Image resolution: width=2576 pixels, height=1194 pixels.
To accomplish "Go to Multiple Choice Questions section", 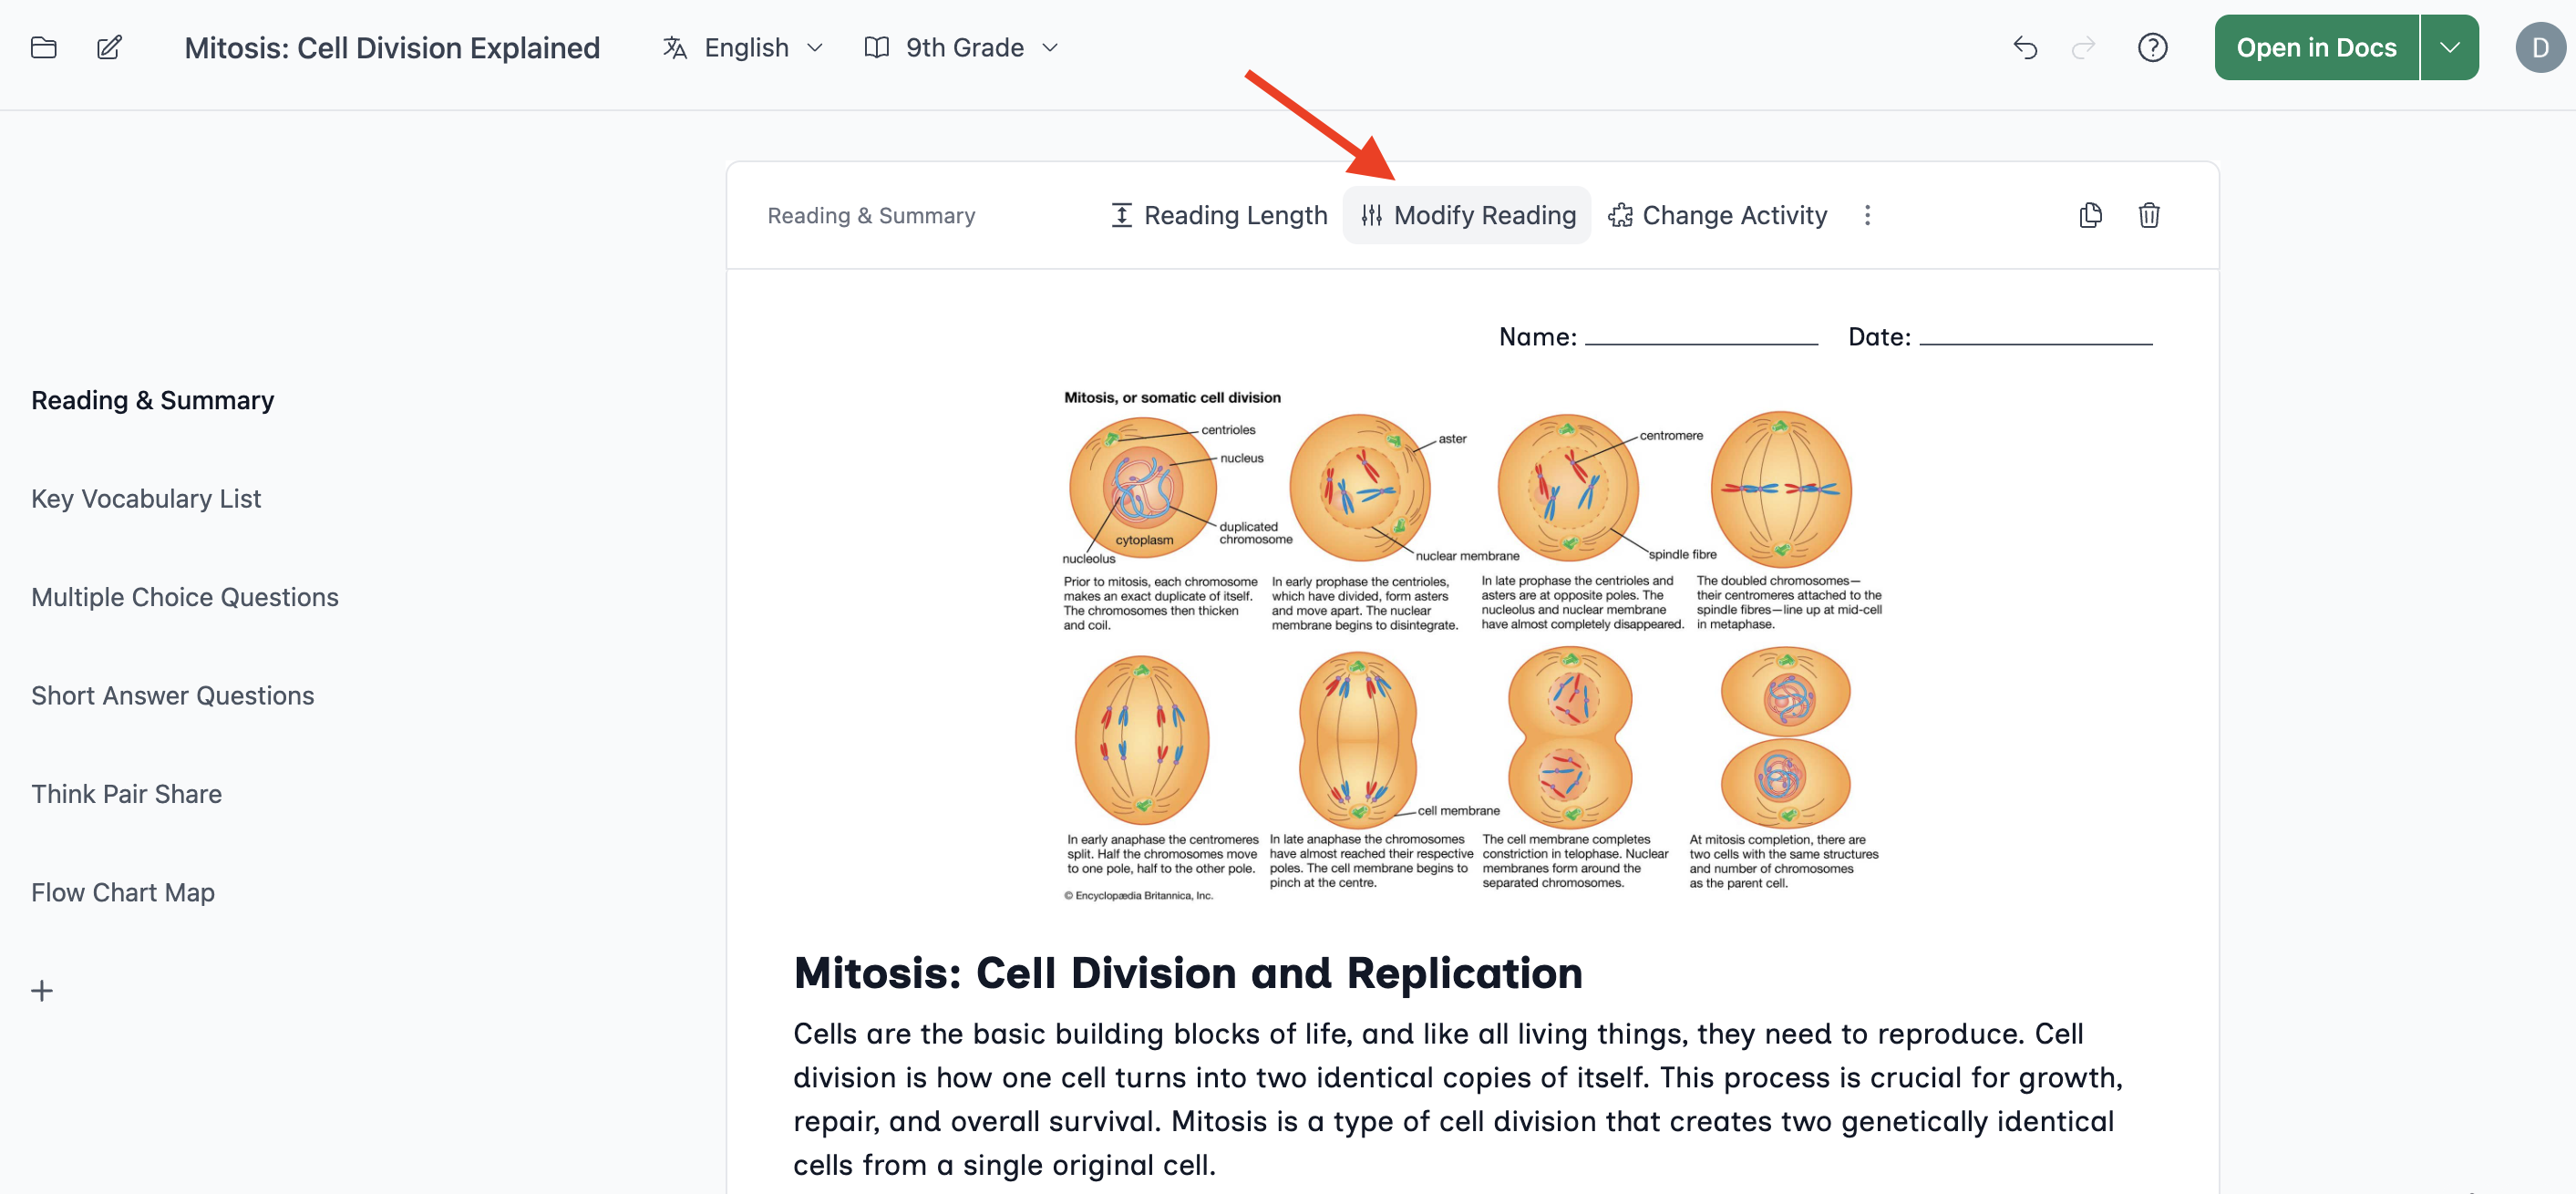I will tap(185, 597).
